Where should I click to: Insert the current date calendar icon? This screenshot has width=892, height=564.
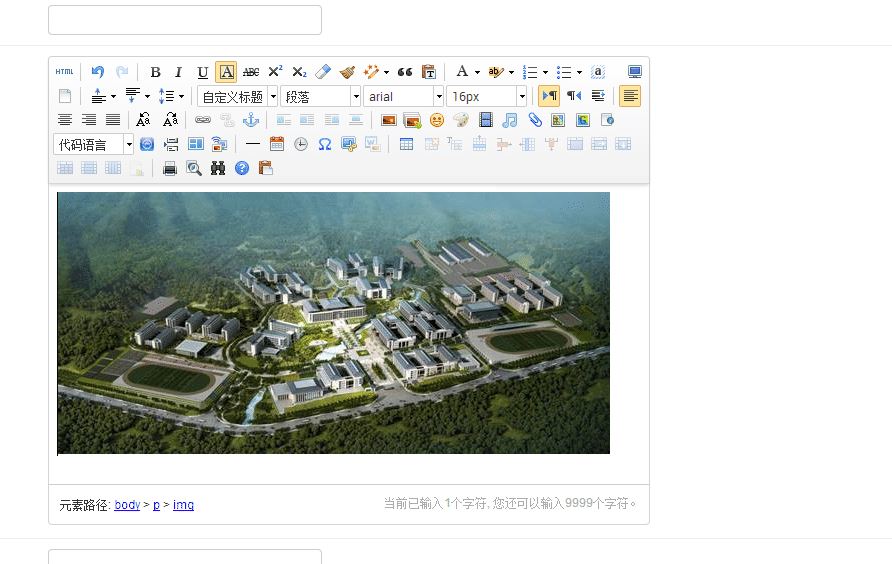(277, 144)
